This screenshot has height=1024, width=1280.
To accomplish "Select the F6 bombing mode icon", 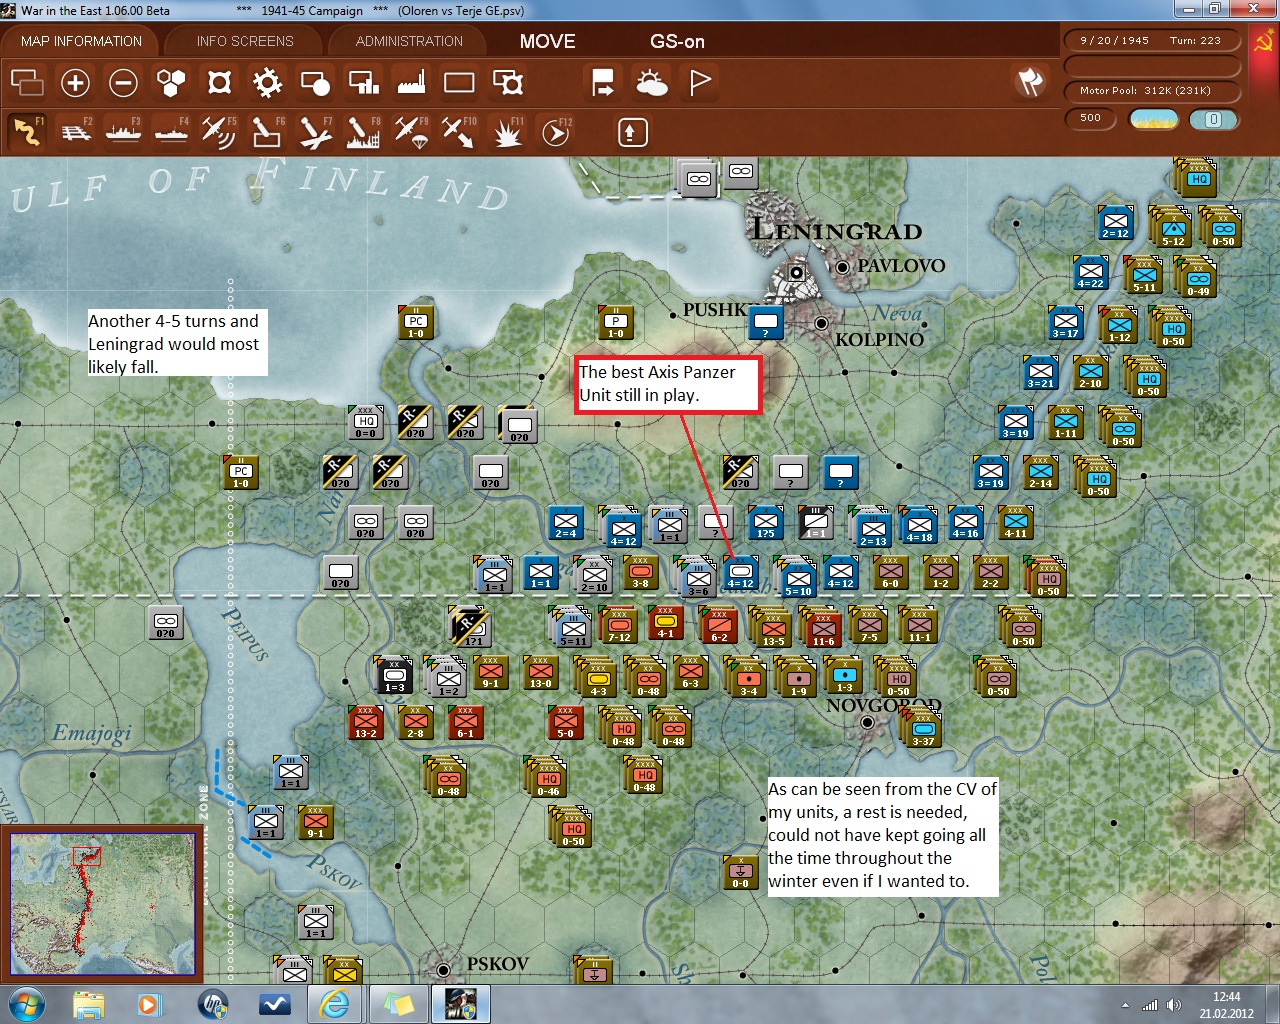I will tap(267, 131).
